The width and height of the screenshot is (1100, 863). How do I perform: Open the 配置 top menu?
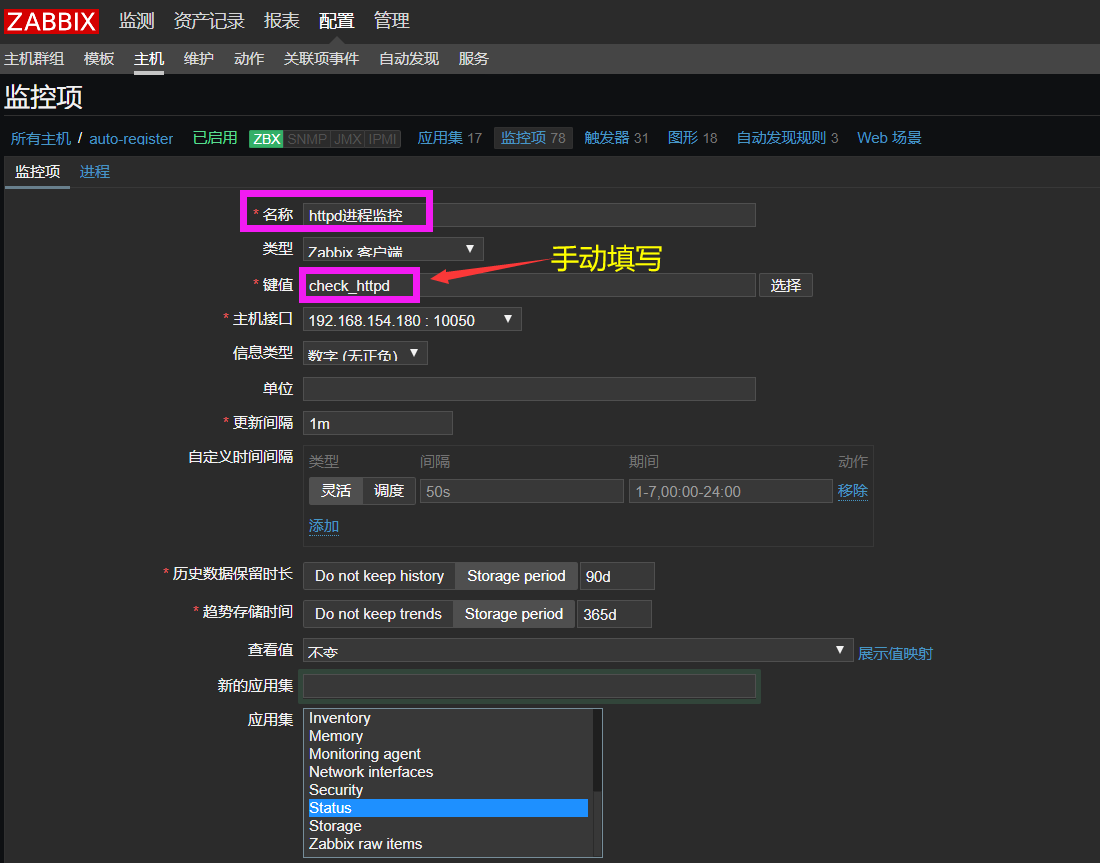click(x=336, y=21)
